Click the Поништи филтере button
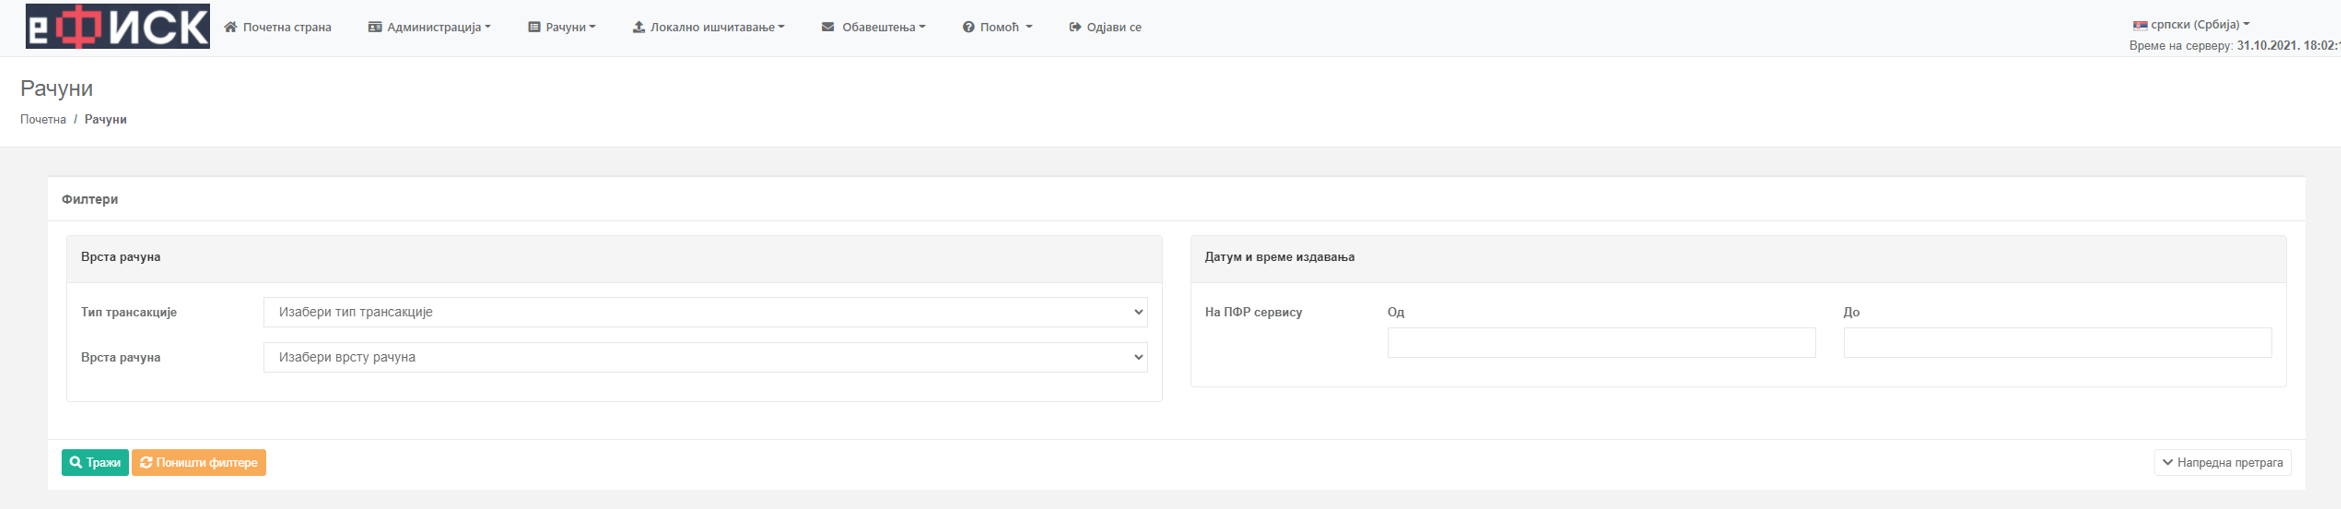Viewport: 2341px width, 509px height. [x=199, y=463]
